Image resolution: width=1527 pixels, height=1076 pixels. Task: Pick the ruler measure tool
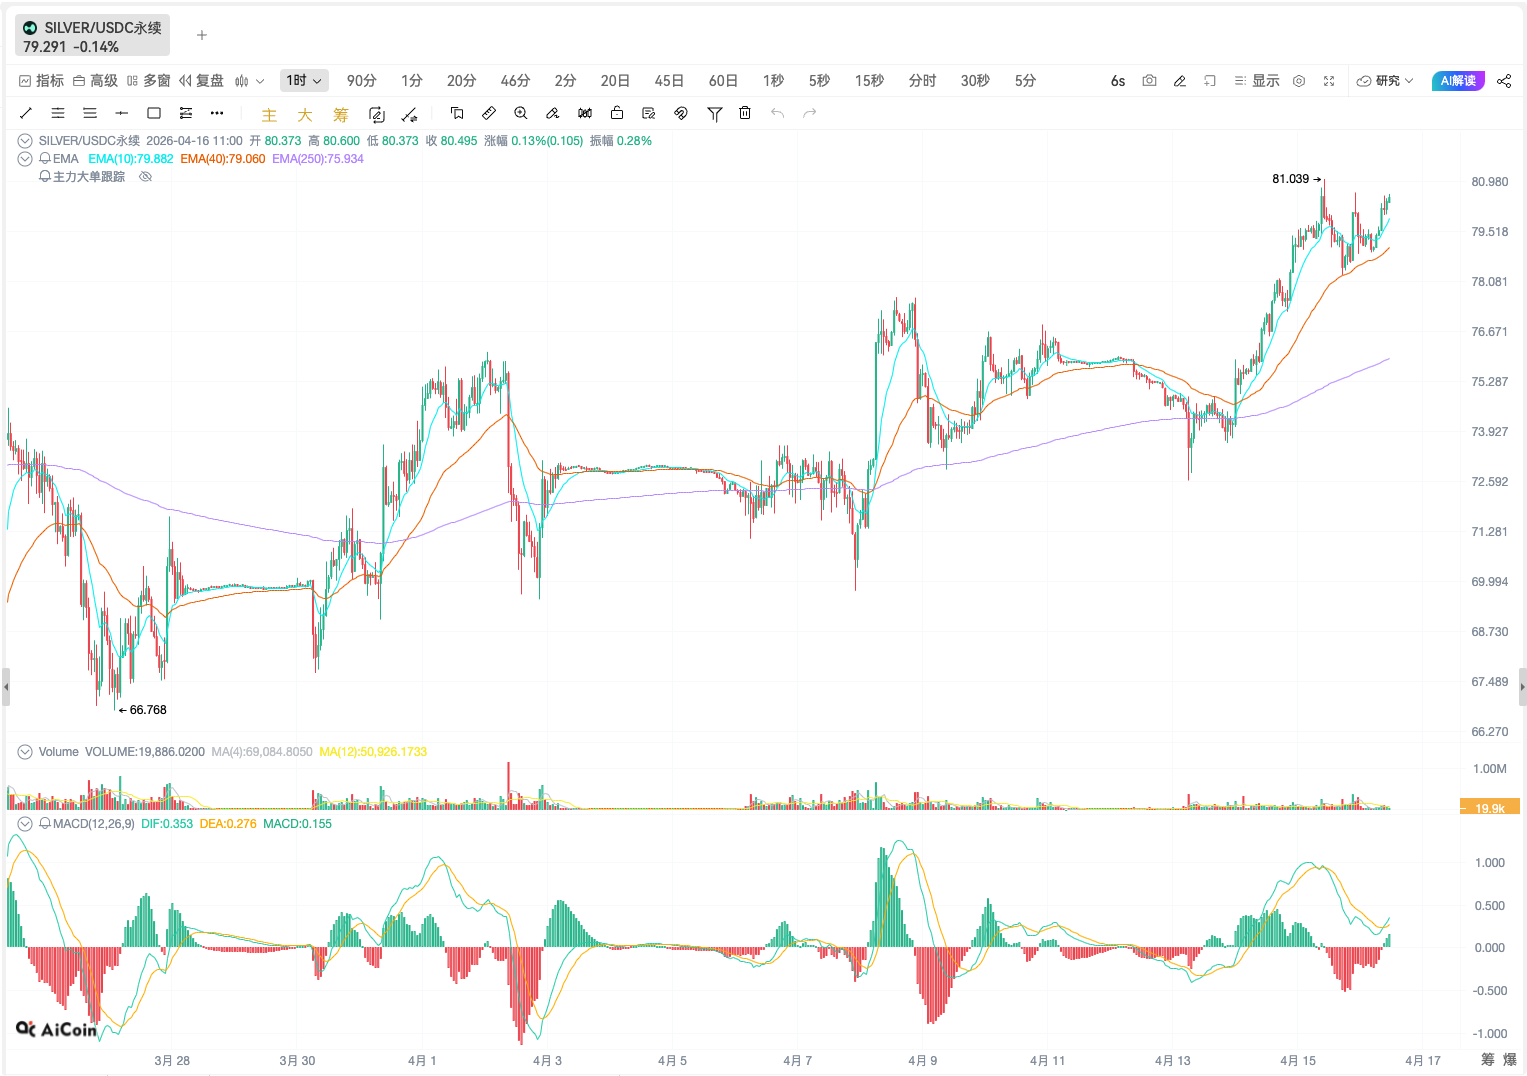[489, 113]
